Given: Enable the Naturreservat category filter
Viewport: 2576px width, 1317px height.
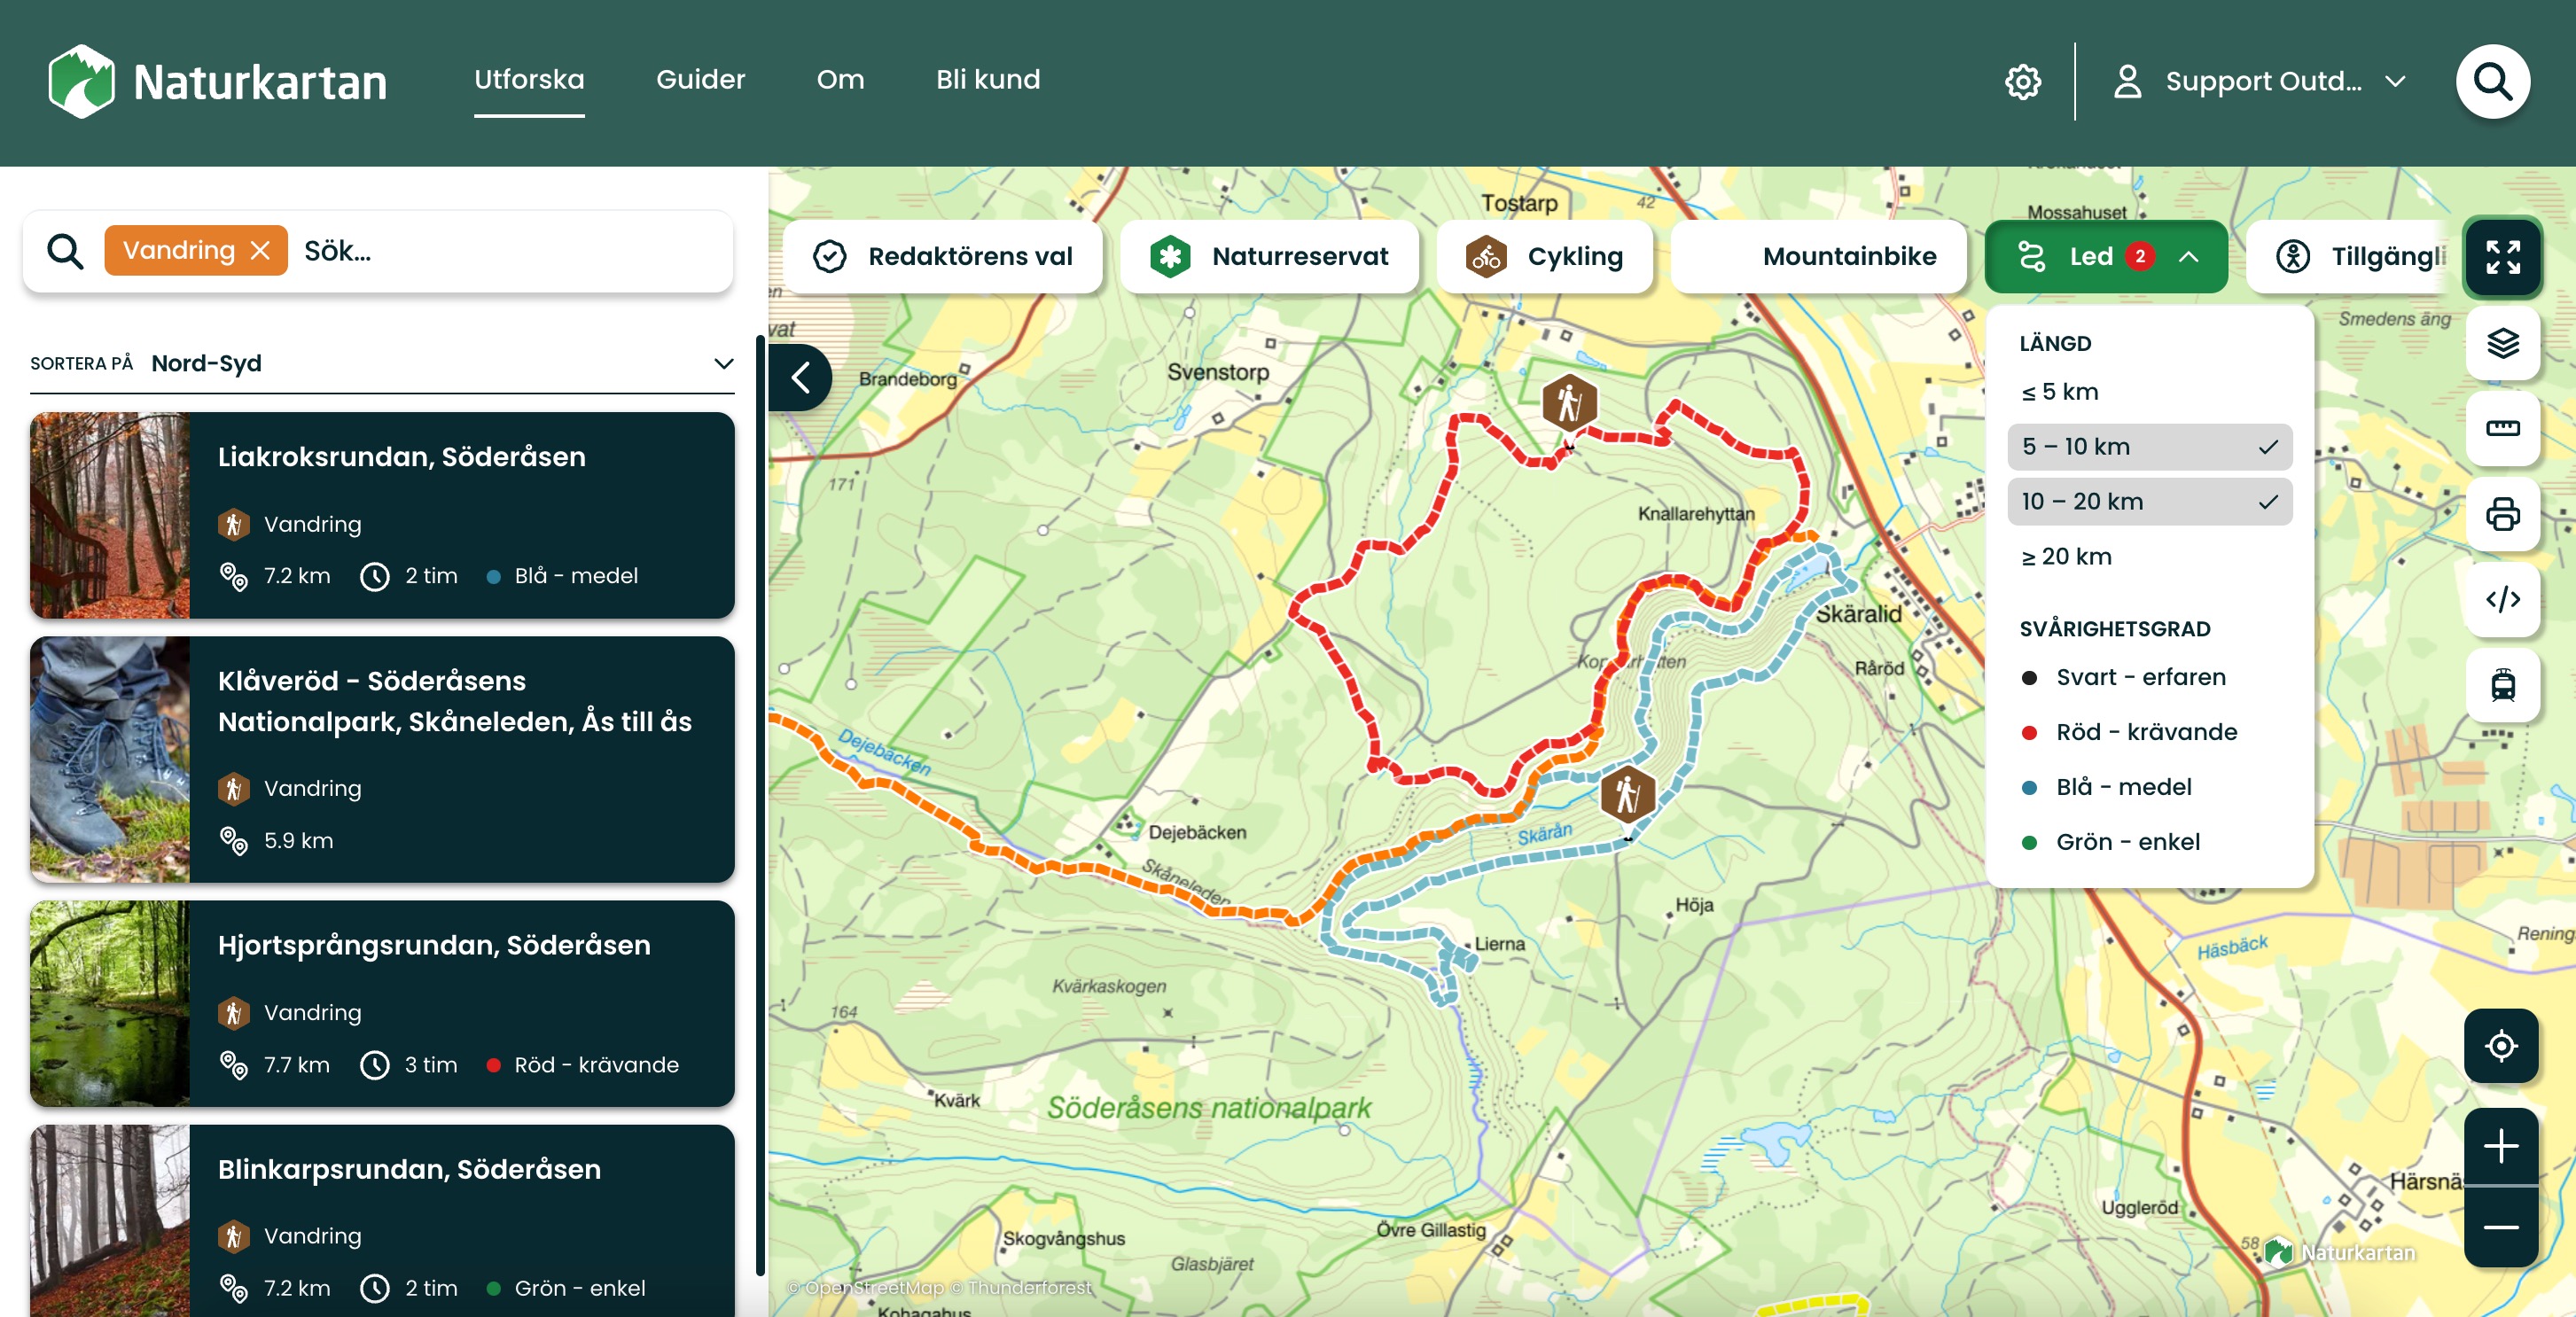Looking at the screenshot, I should [1269, 257].
